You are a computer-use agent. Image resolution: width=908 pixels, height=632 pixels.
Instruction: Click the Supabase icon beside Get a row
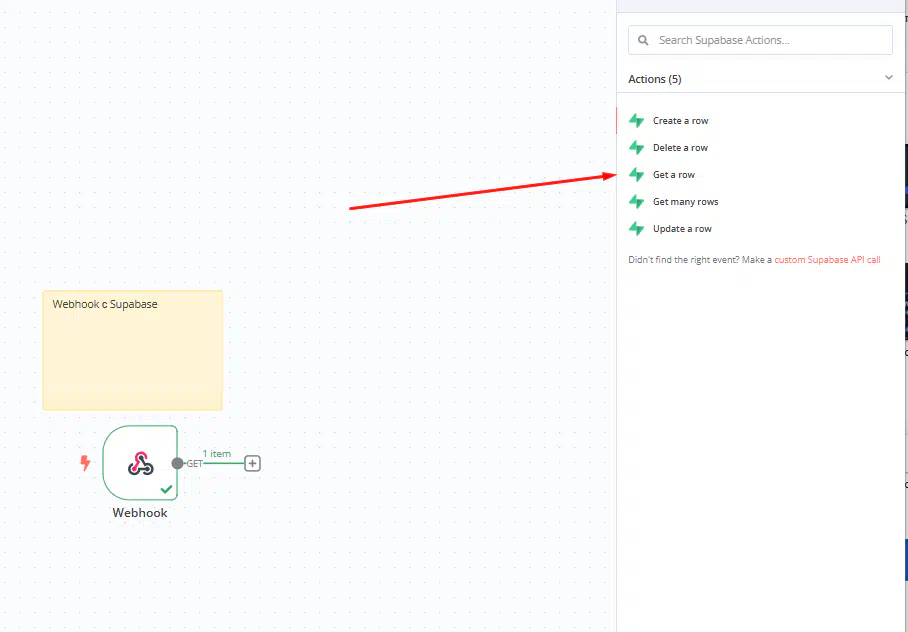(636, 174)
